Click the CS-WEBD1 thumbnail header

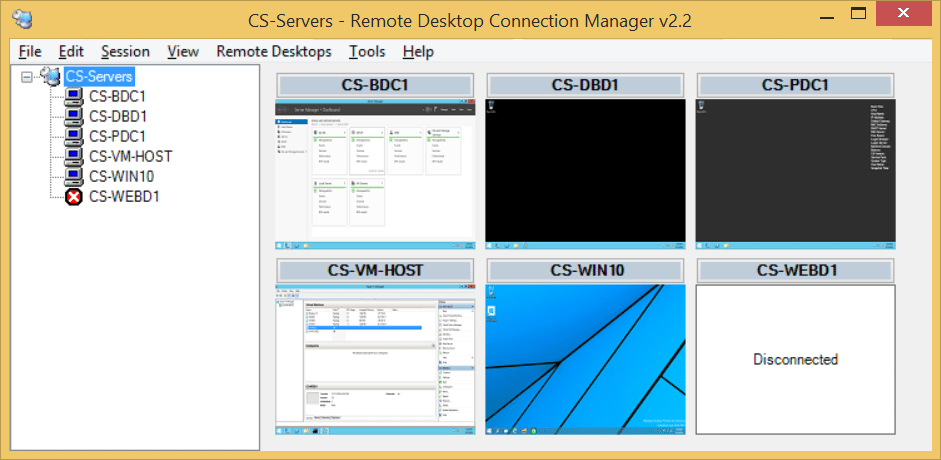click(795, 270)
